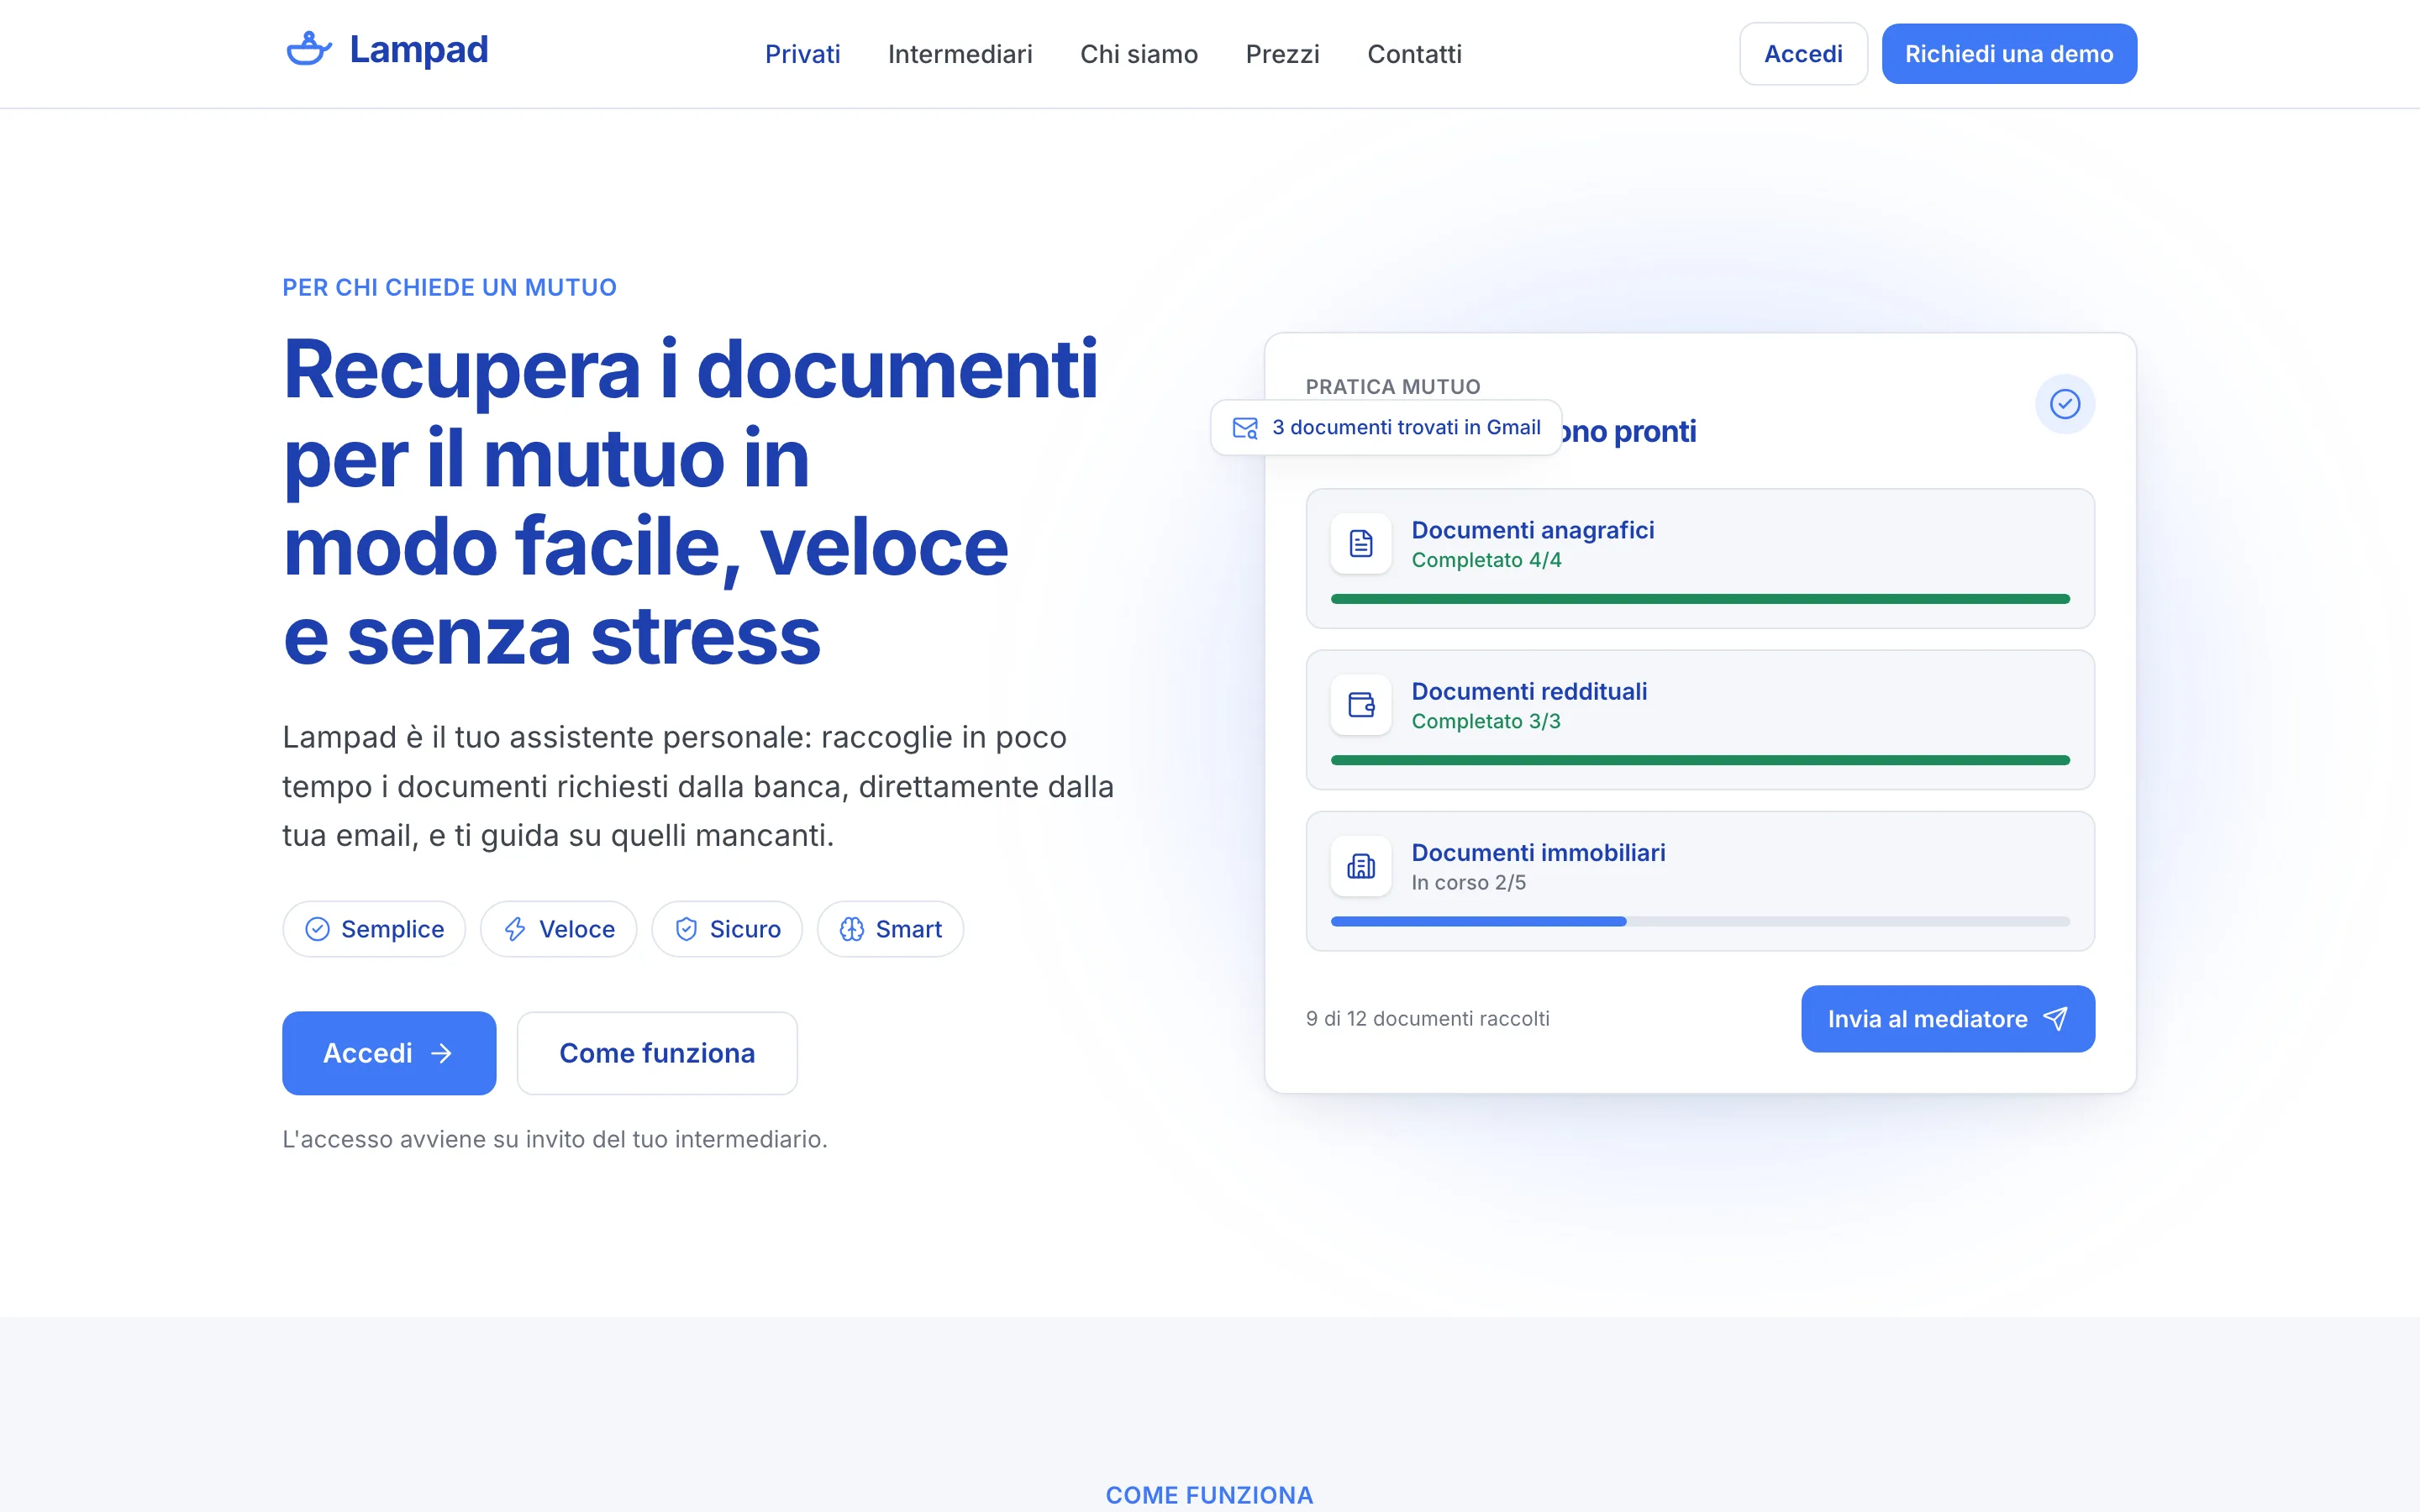Open the Prezzi nav link

click(x=1282, y=54)
